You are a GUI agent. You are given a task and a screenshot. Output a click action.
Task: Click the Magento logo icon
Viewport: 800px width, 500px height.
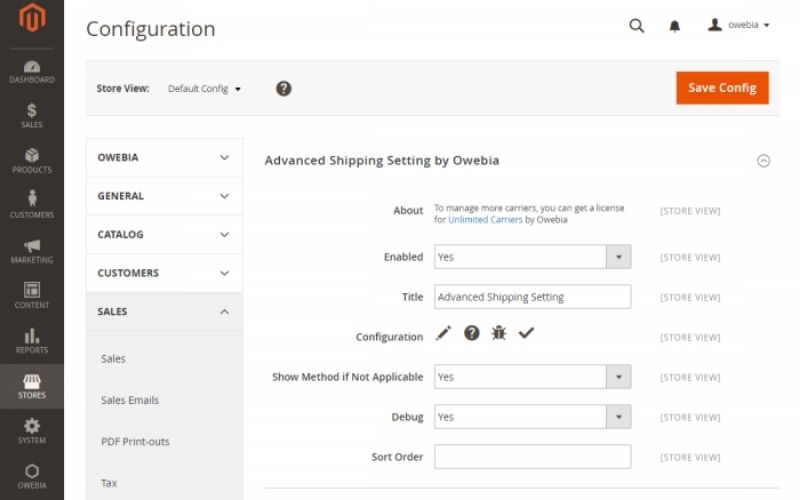[32, 17]
